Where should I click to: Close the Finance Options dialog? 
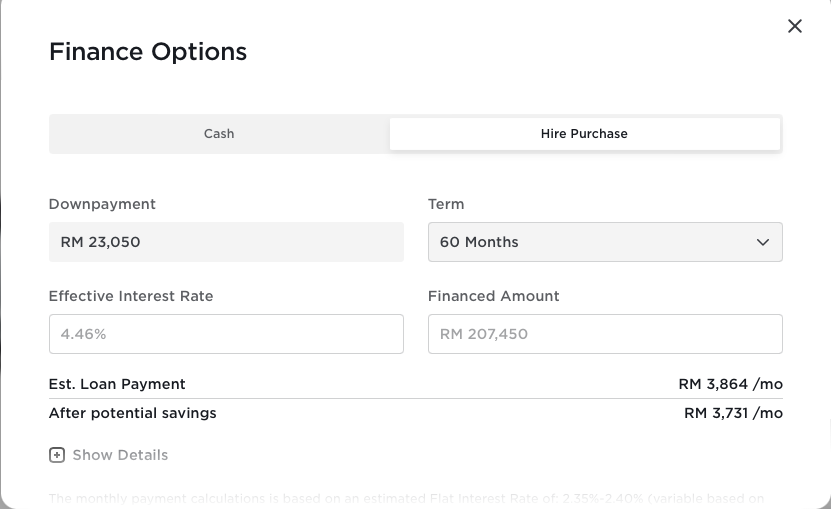point(795,26)
